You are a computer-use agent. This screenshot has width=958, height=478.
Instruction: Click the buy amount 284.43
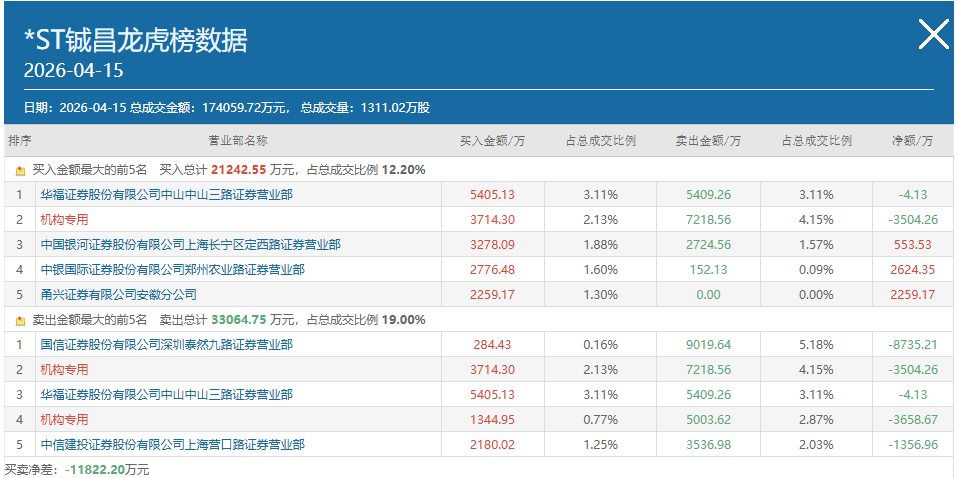(492, 345)
